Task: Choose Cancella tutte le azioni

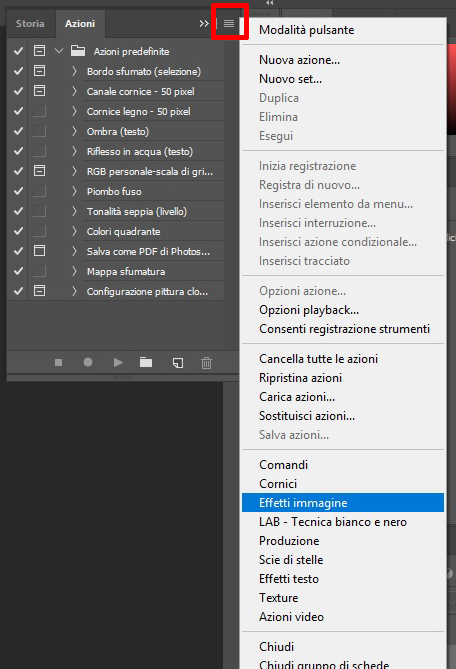Action: click(343, 359)
